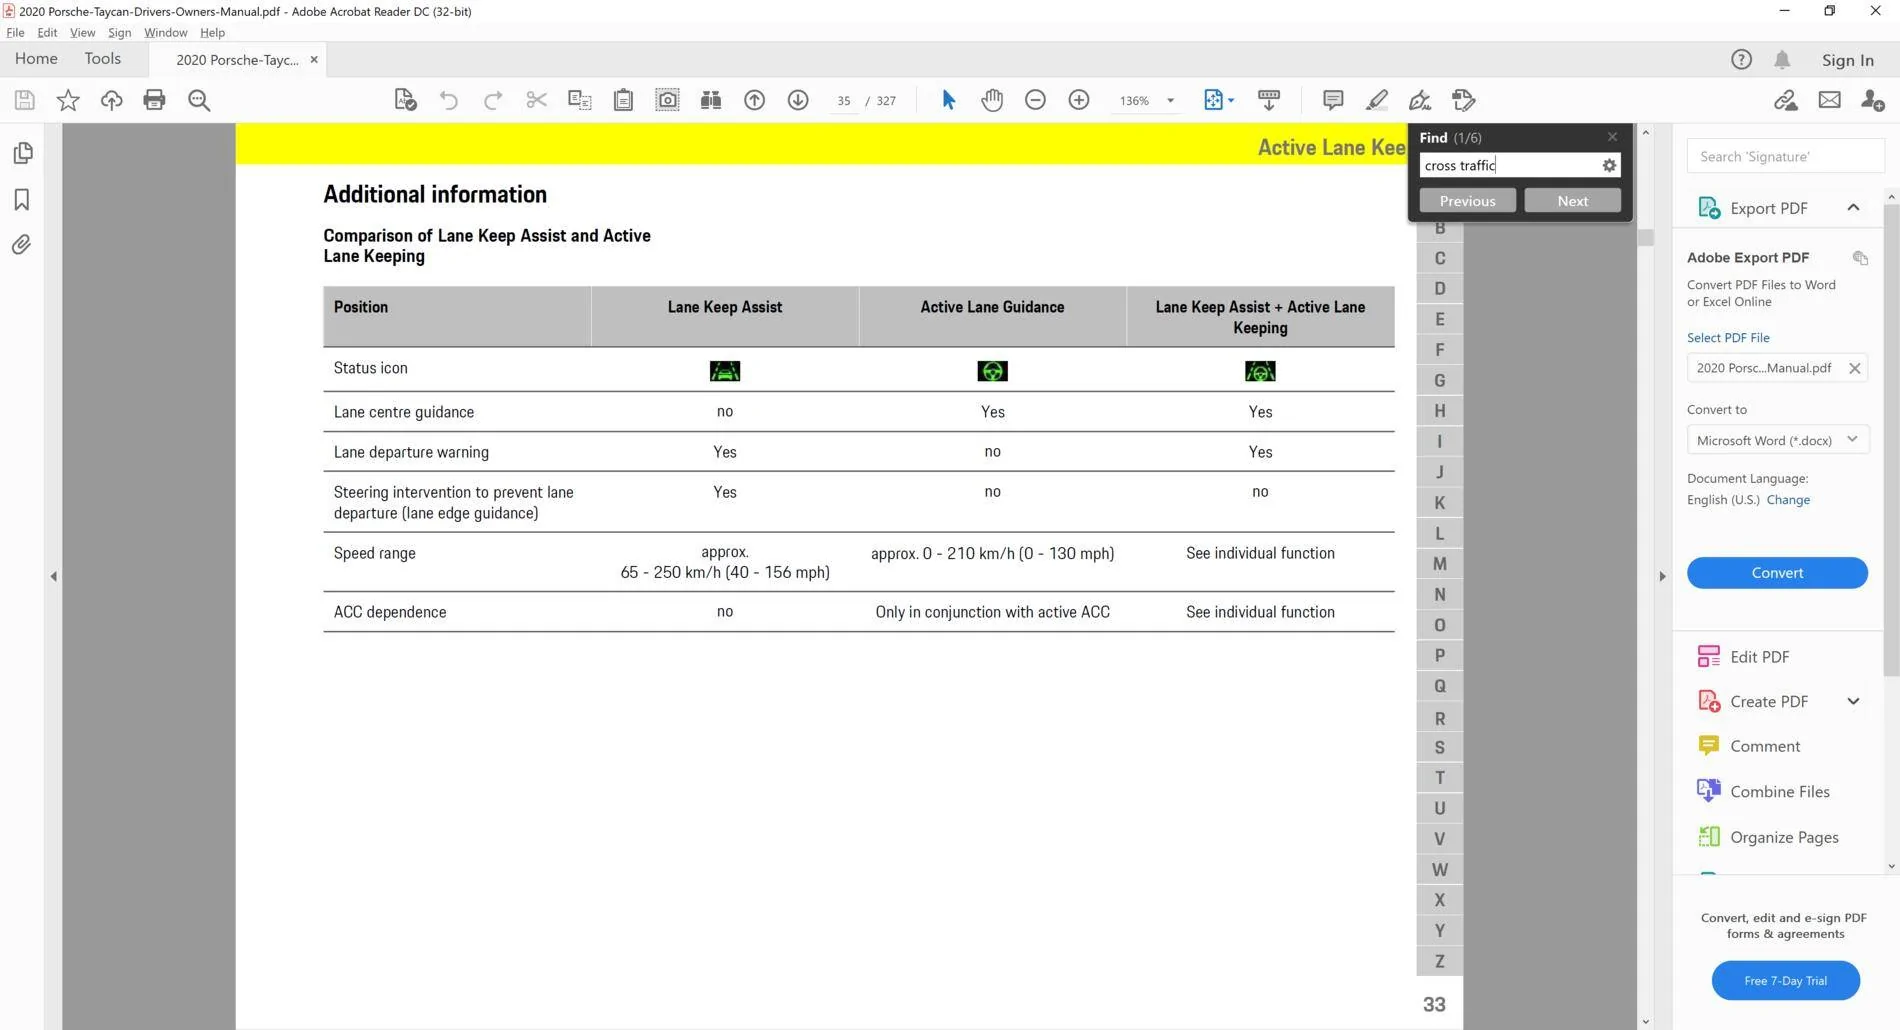Zoom out with the minus icon
Image resolution: width=1900 pixels, height=1030 pixels.
coord(1035,100)
